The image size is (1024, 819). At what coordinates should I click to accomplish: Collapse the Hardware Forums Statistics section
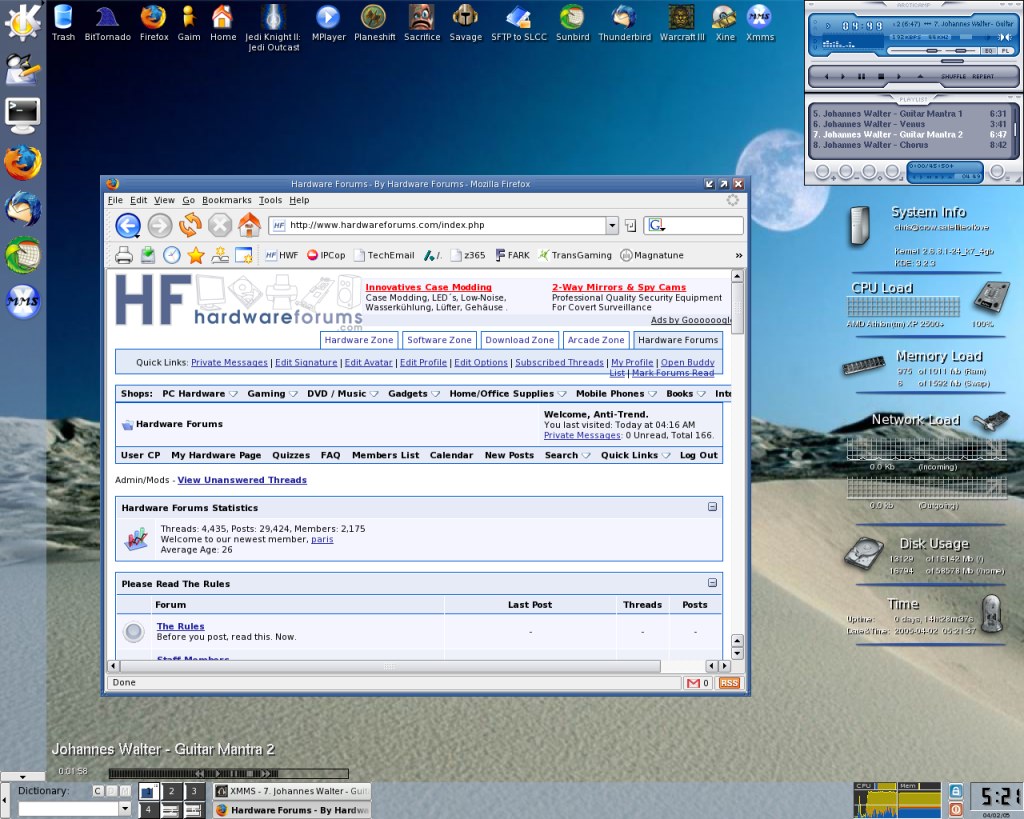pos(712,507)
